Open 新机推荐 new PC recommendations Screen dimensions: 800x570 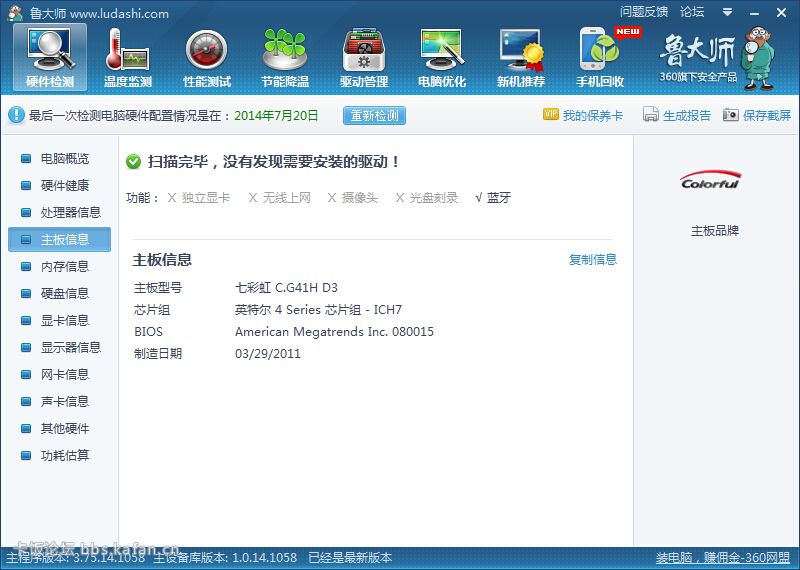tap(521, 58)
